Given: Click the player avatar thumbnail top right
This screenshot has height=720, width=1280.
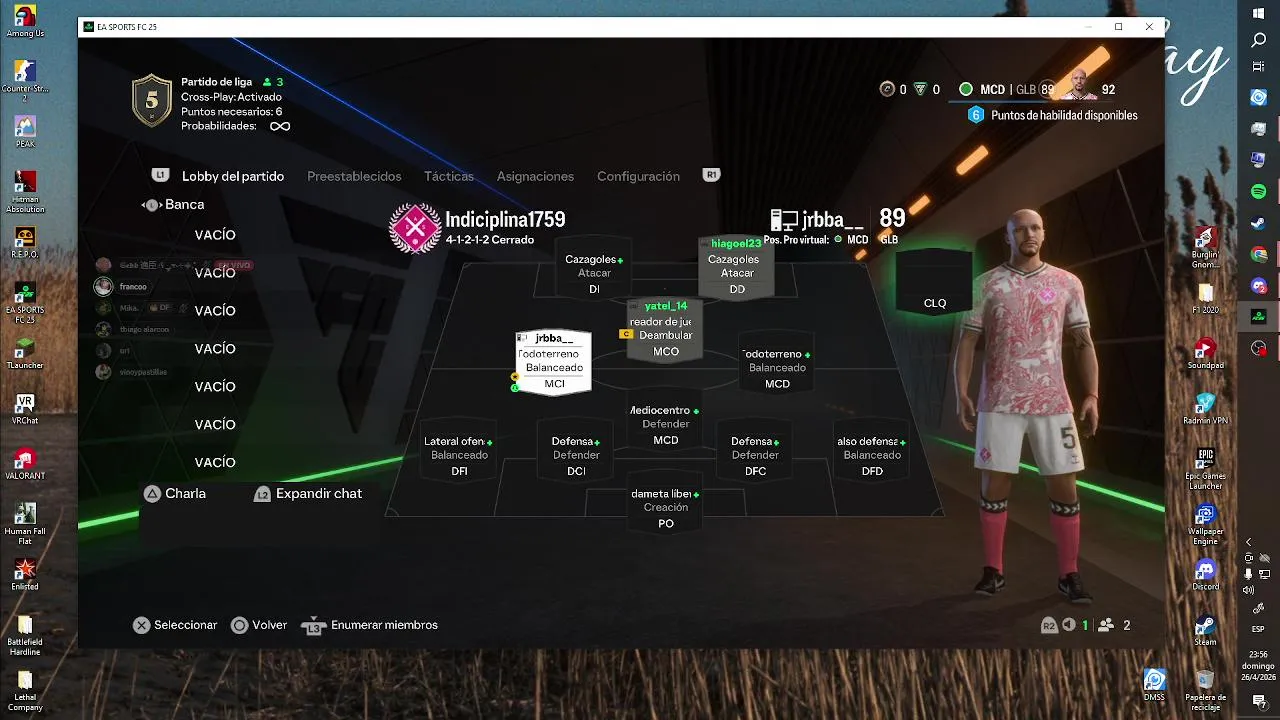Looking at the screenshot, I should click(1078, 86).
